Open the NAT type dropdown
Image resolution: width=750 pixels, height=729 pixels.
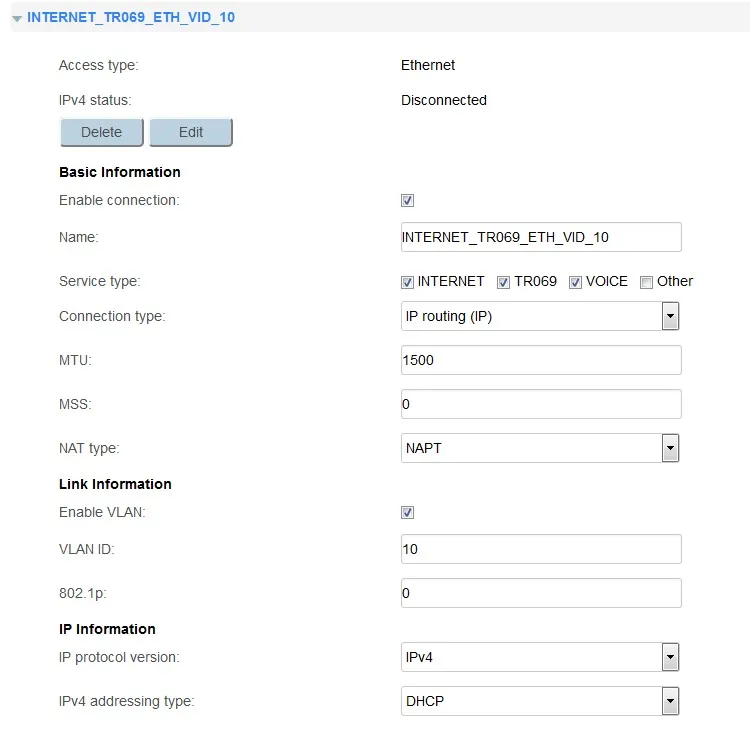[540, 448]
